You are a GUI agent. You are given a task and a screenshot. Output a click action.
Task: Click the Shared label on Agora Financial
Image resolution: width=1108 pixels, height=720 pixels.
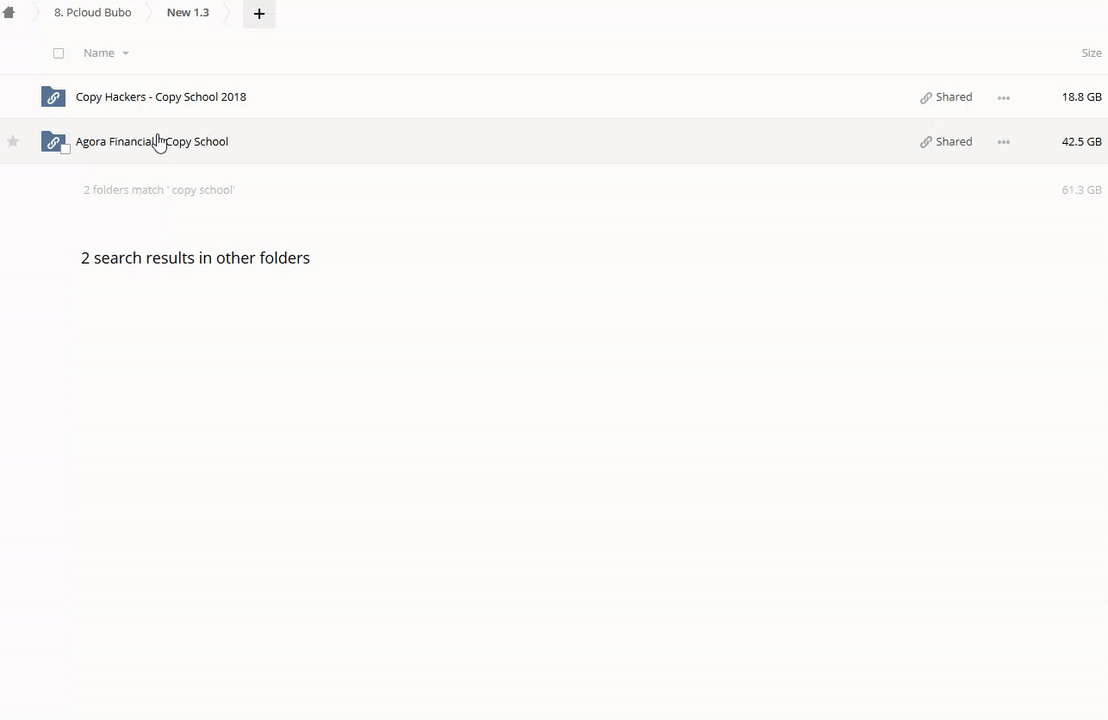[953, 142]
